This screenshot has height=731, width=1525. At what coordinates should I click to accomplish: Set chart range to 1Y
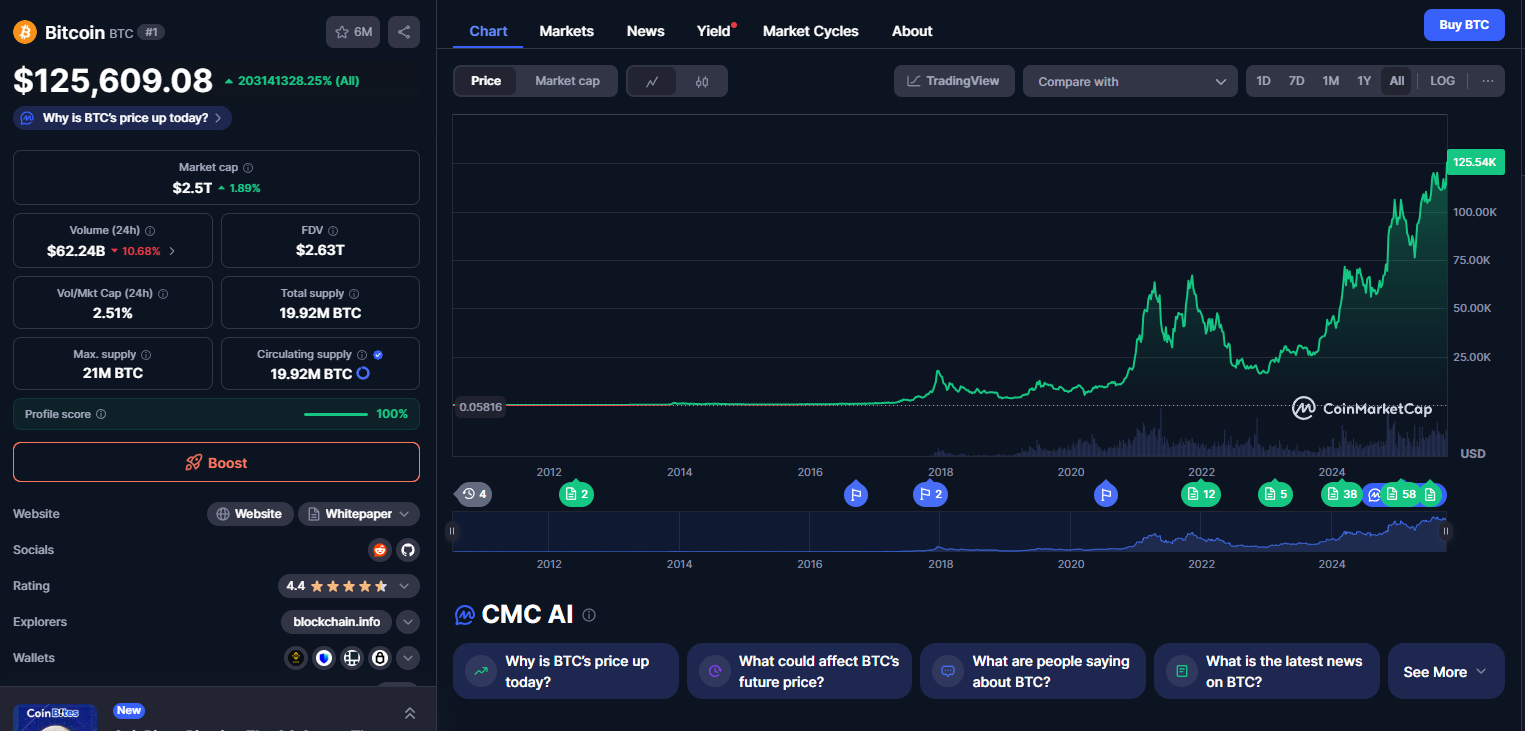tap(1364, 81)
